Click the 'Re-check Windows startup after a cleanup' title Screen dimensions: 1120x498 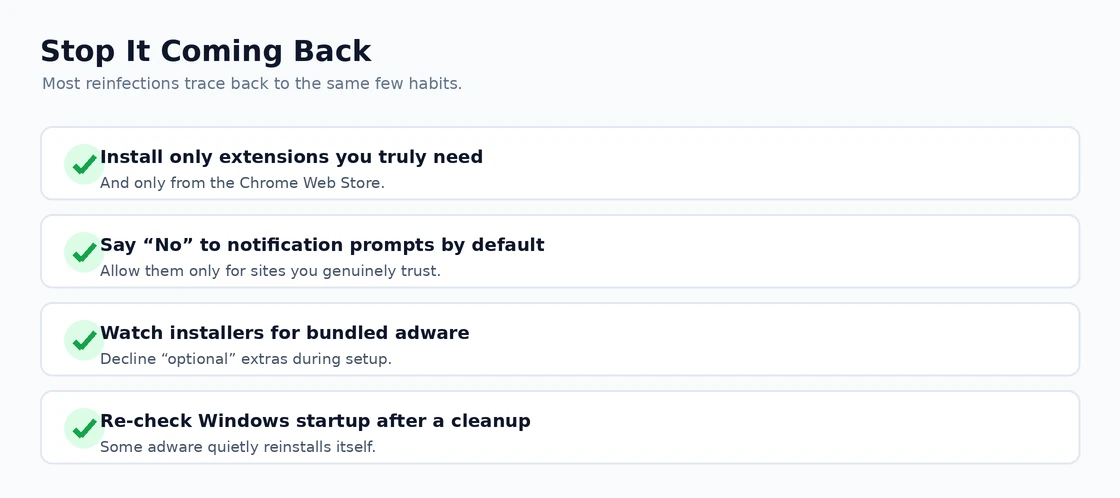[x=315, y=421]
